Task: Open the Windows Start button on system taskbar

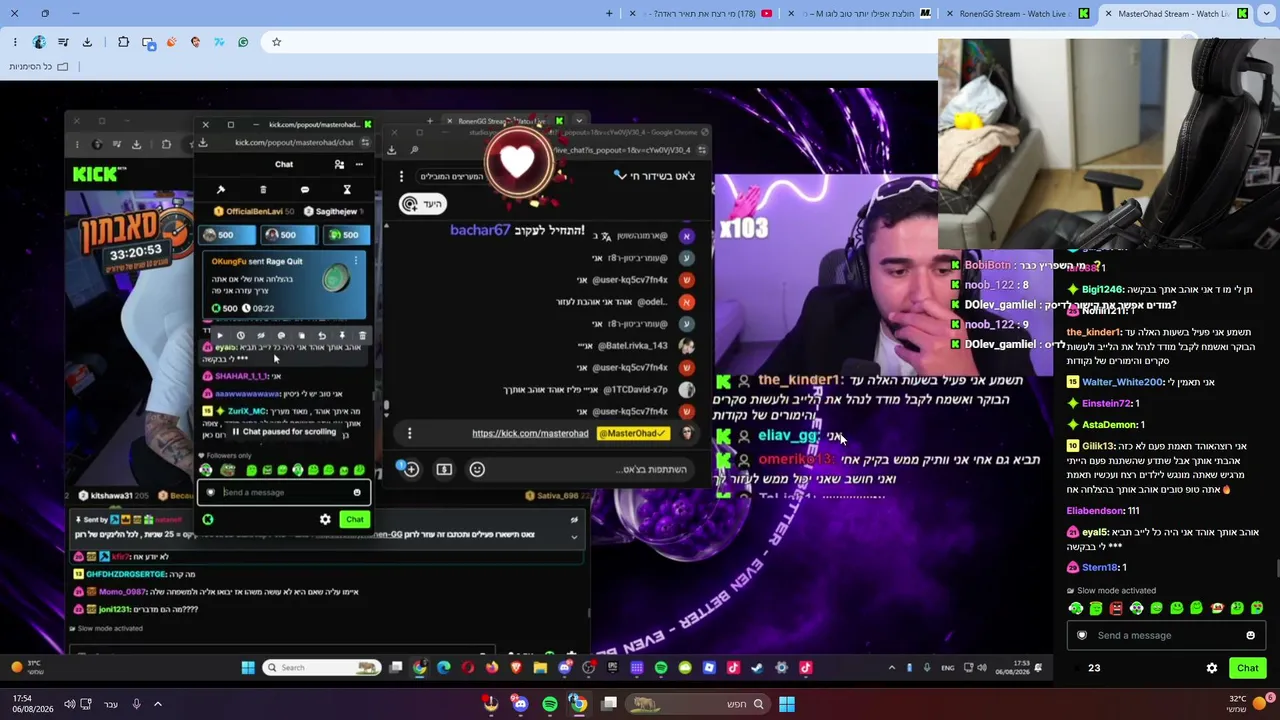Action: 787,704
